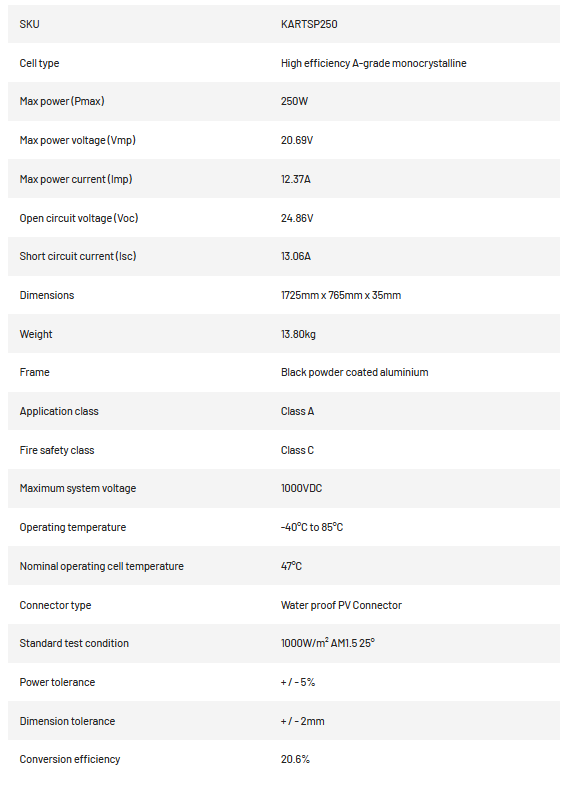The image size is (574, 786).
Task: Click the Open circuit voltage (Voc) label
Action: [x=79, y=219]
